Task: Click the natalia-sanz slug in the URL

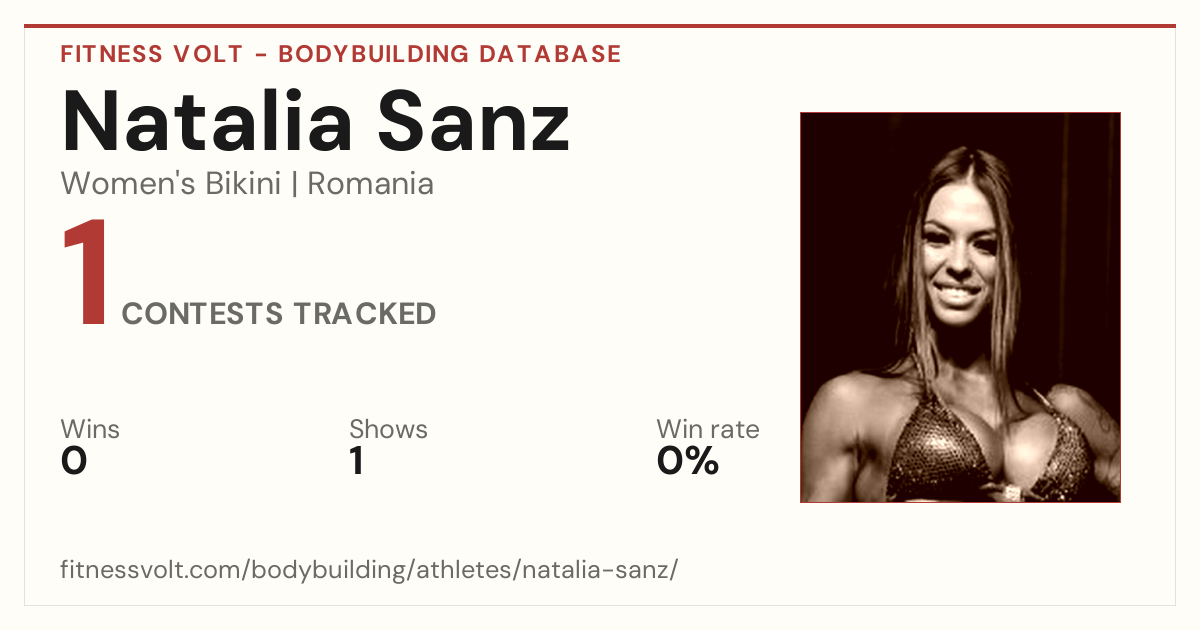Action: [x=604, y=570]
